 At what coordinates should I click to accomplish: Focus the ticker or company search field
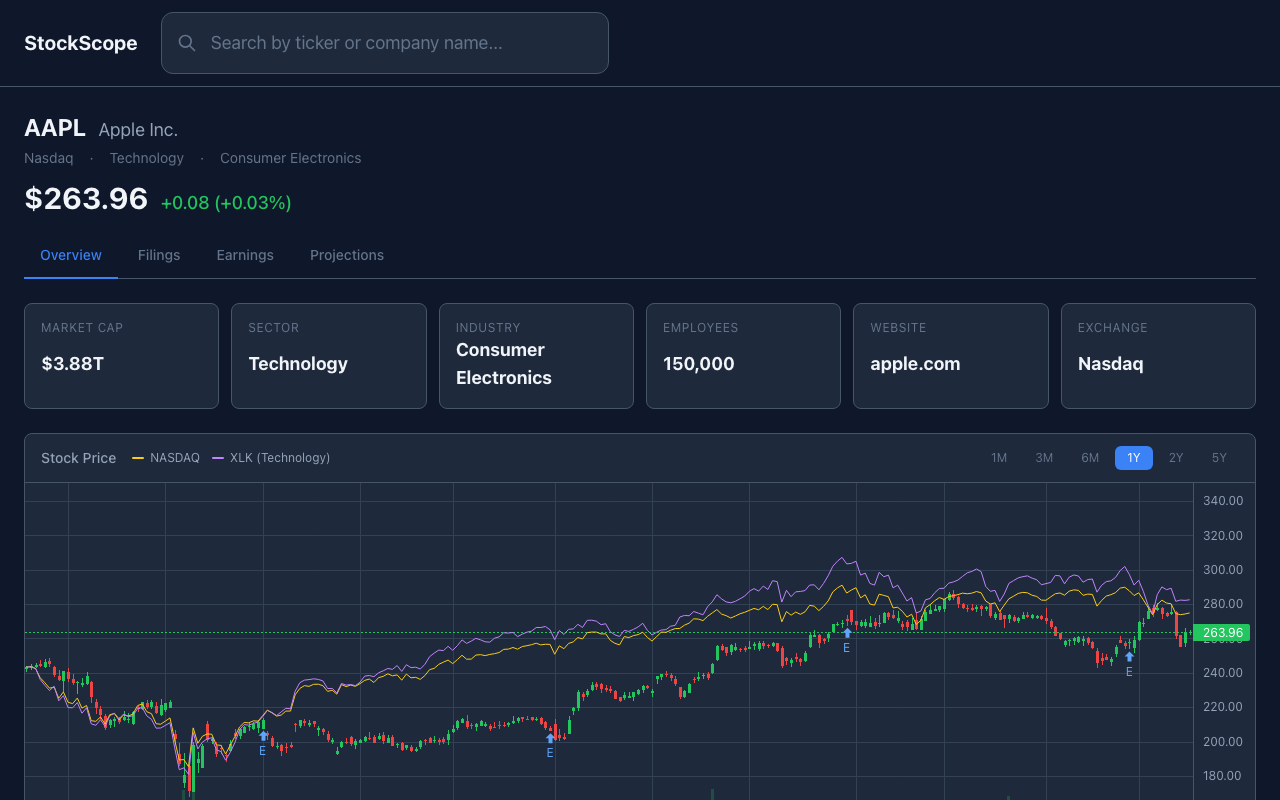[385, 43]
